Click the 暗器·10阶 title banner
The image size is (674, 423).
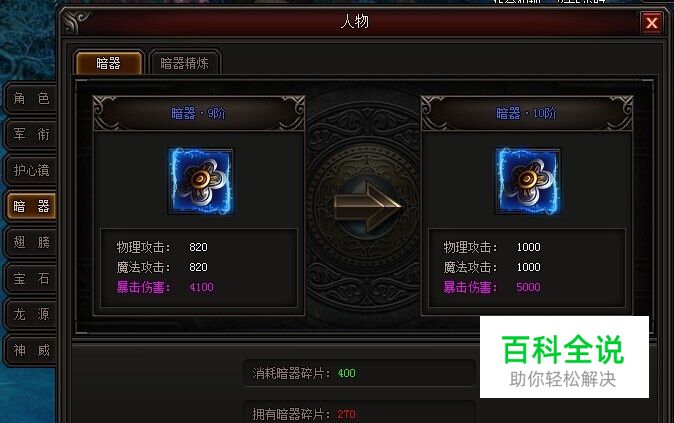point(527,113)
